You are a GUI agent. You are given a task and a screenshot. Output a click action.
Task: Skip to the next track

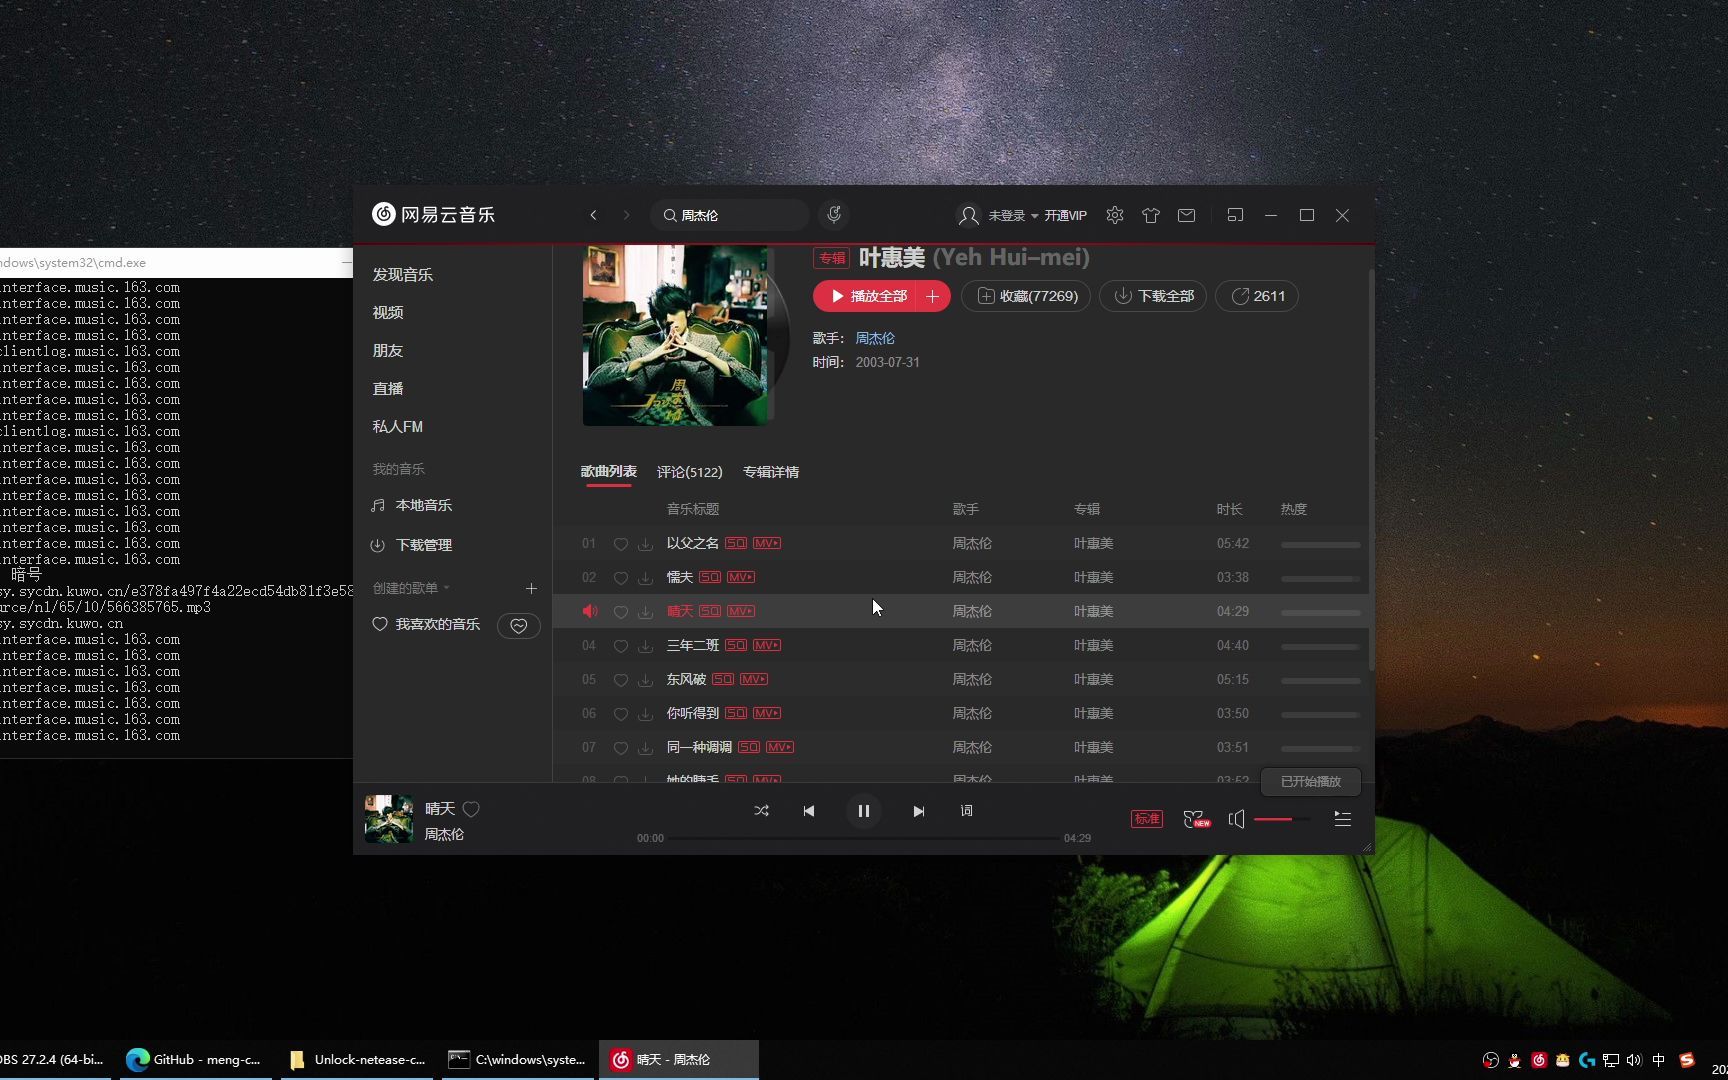[x=919, y=811]
